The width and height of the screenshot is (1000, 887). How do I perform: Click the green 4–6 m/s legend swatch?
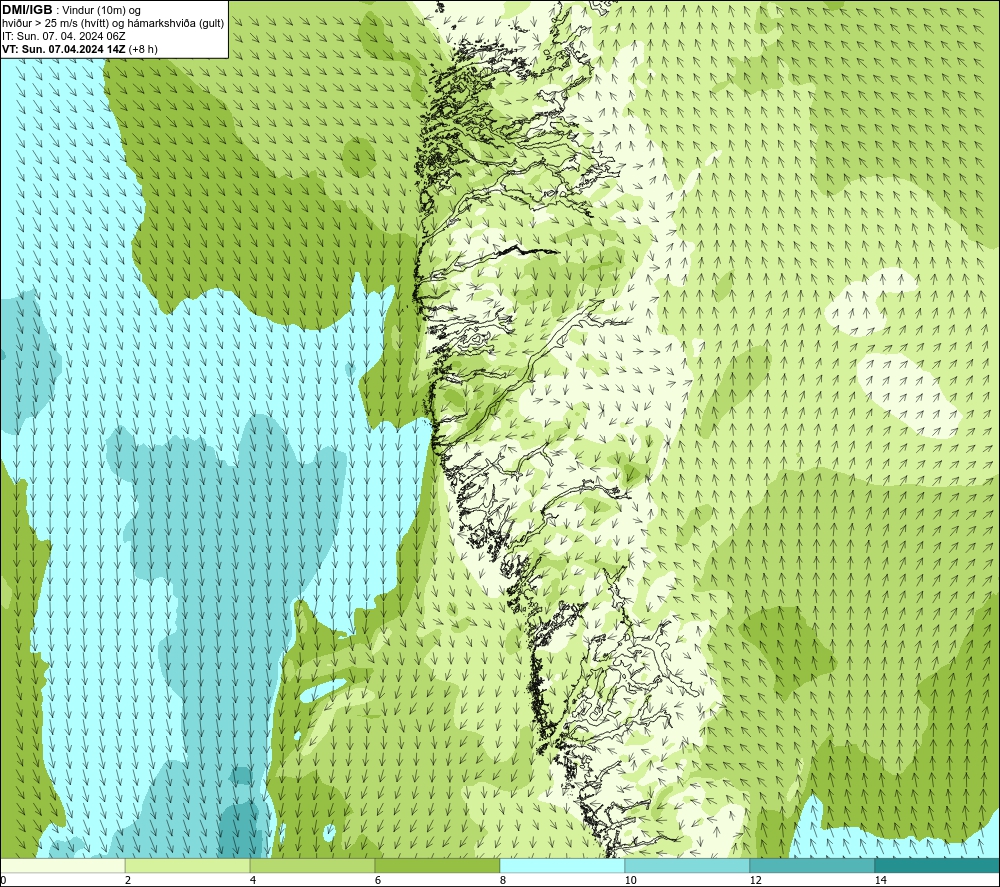click(312, 866)
